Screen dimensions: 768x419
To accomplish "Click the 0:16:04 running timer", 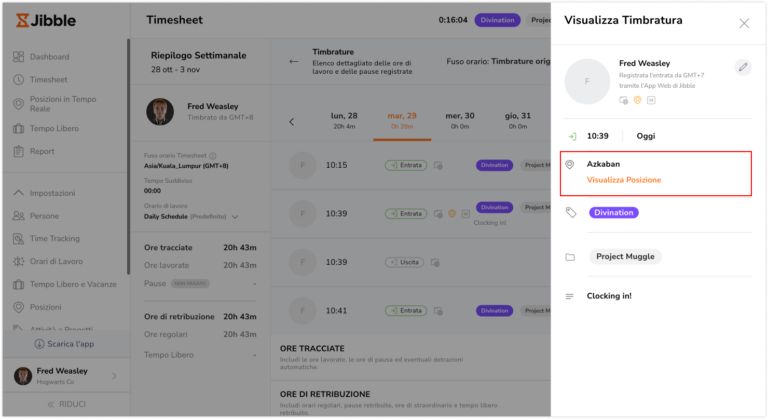I will pyautogui.click(x=453, y=20).
